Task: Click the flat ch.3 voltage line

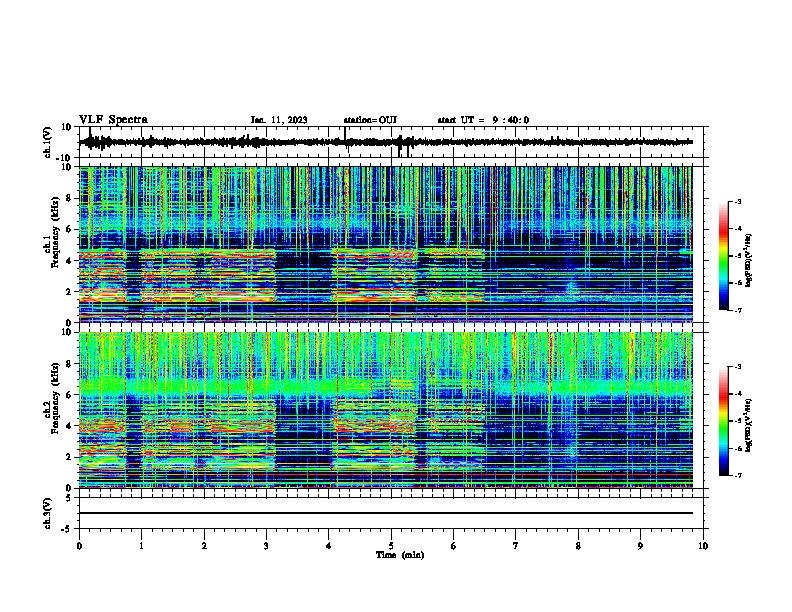Action: coord(386,513)
